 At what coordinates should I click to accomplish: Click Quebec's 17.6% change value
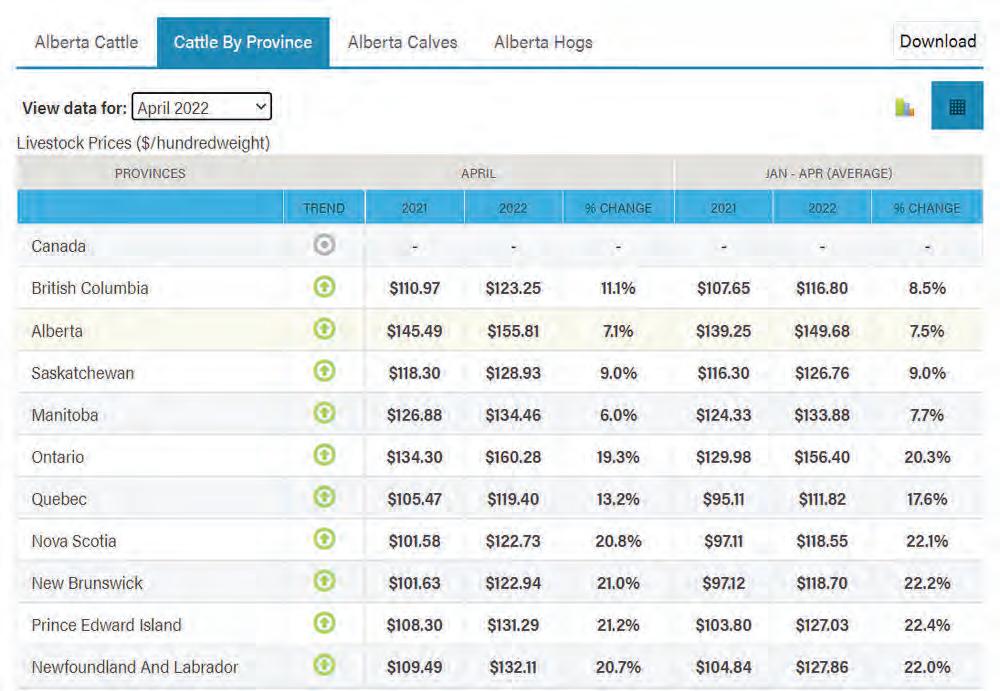(927, 500)
